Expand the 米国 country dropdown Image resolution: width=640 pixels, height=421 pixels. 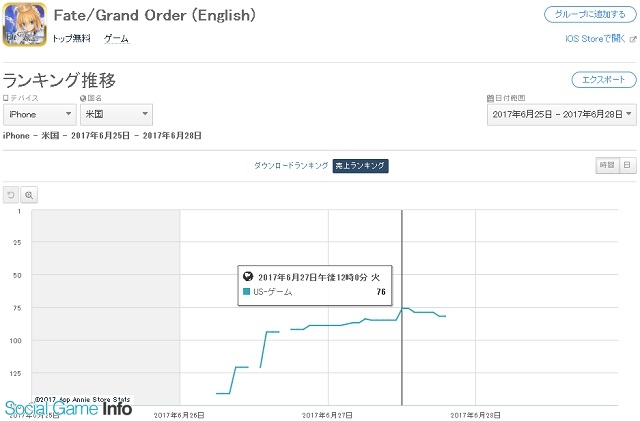pyautogui.click(x=116, y=115)
